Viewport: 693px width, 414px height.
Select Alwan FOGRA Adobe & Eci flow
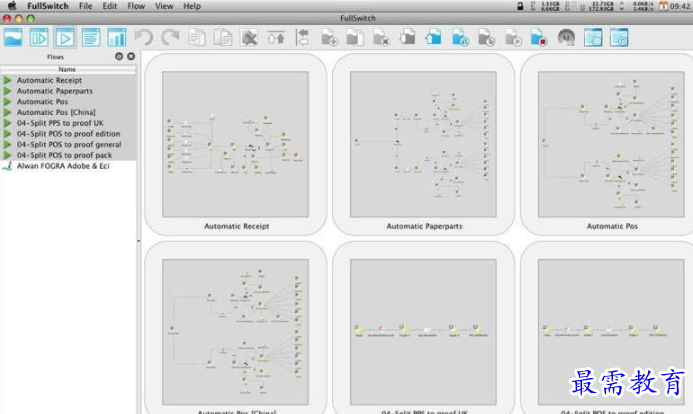tap(68, 166)
